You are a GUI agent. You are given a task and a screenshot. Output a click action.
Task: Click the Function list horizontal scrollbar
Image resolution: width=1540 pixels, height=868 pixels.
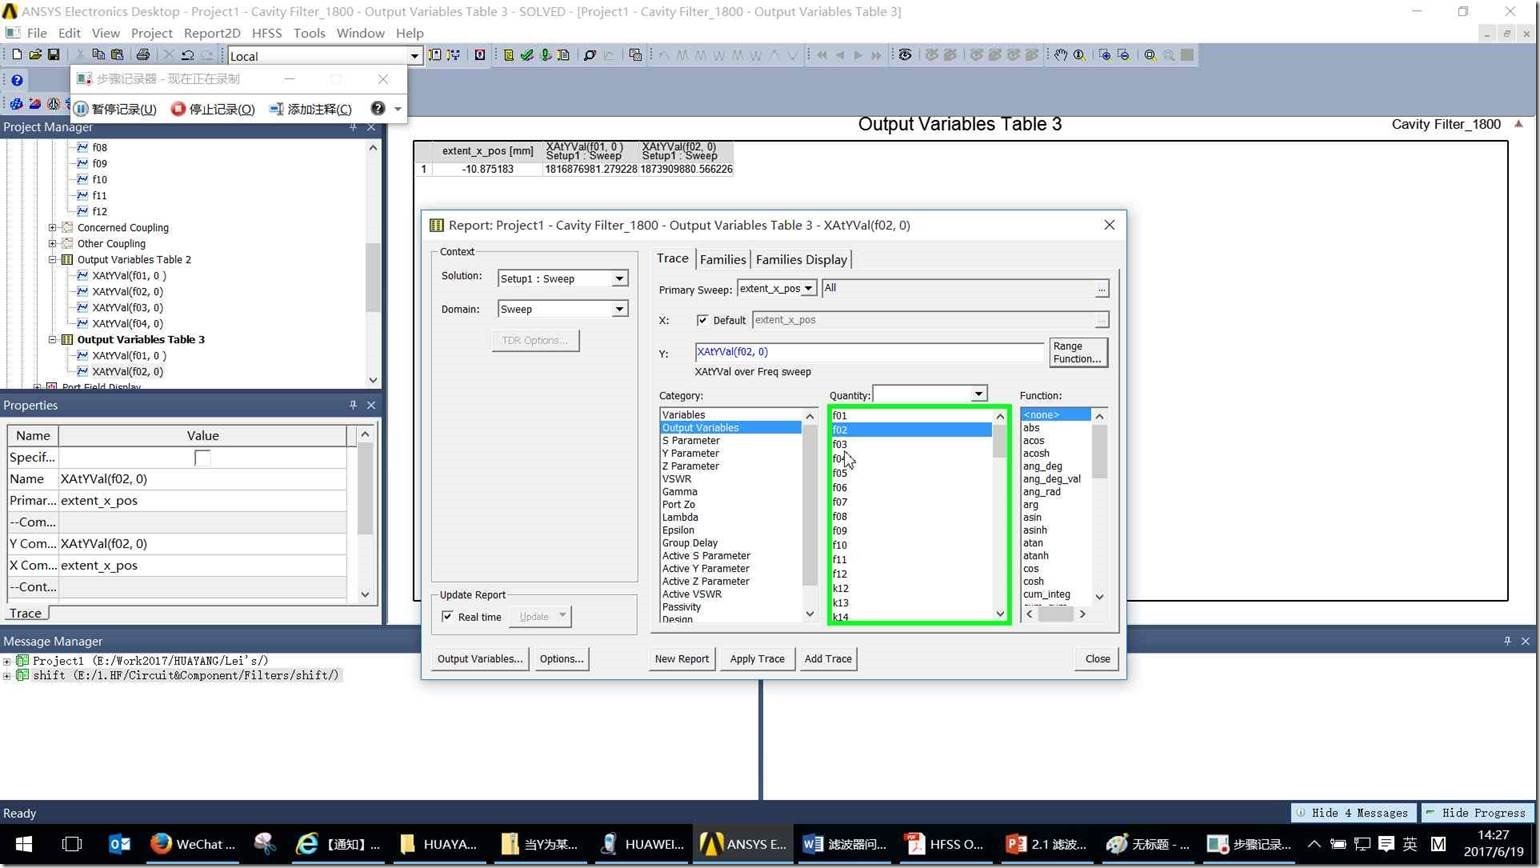1055,614
